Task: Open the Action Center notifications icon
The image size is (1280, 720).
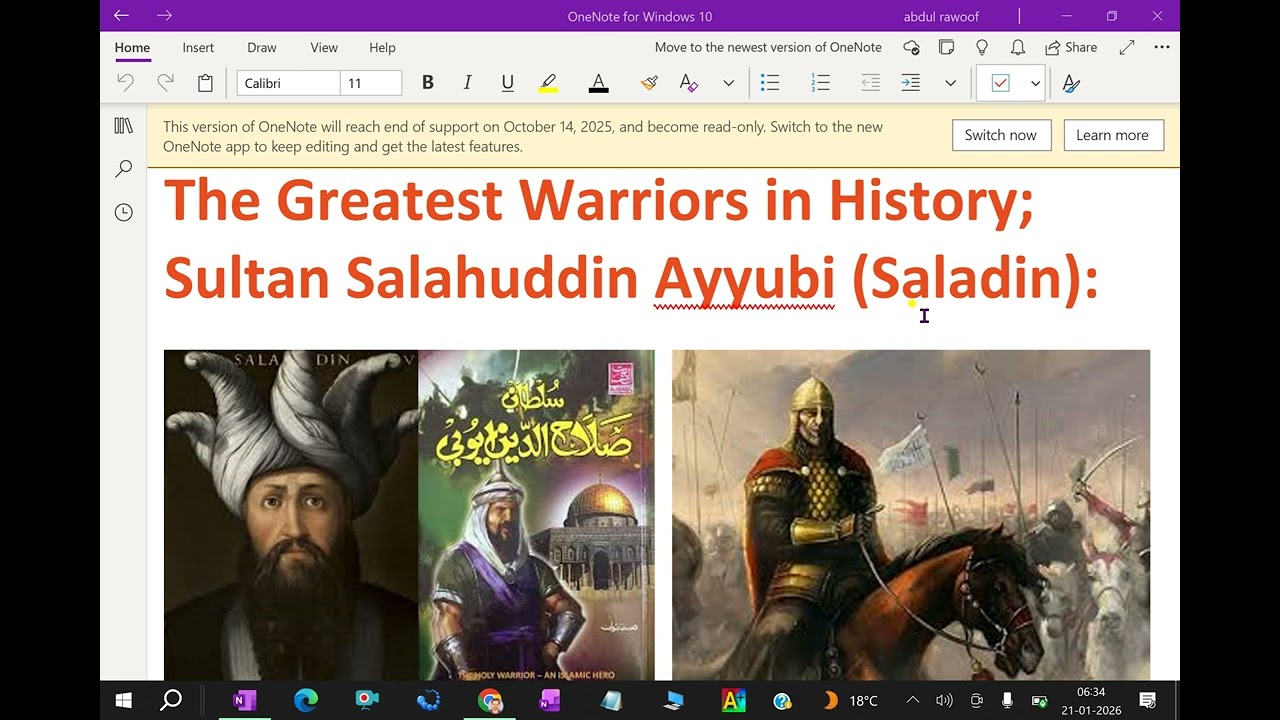Action: [x=1148, y=701]
